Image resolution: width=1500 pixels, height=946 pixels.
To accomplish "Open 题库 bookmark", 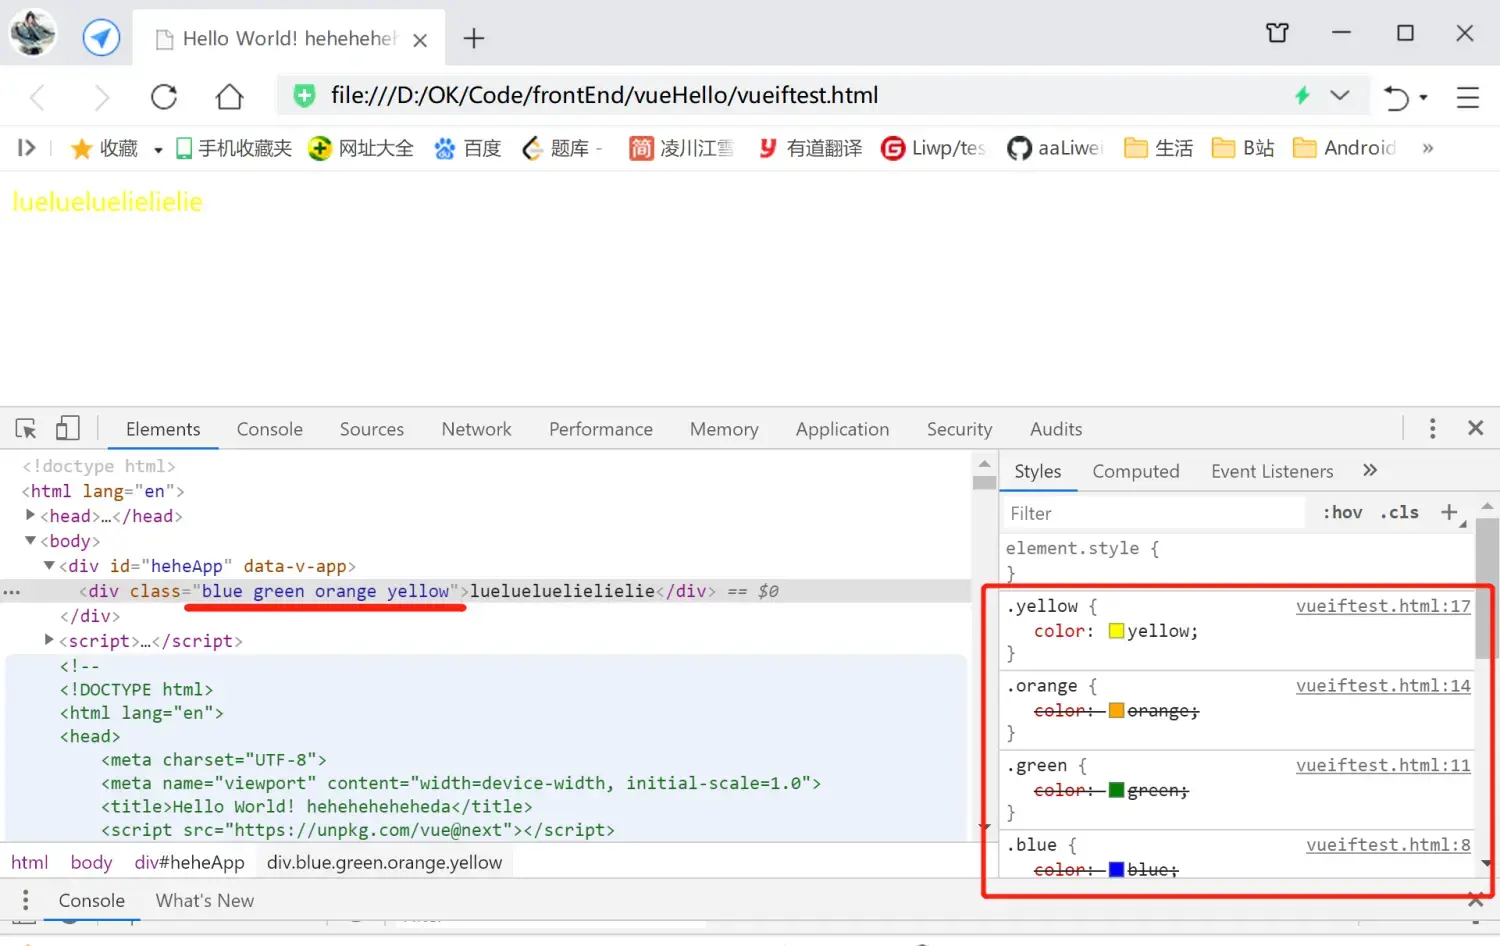I will (561, 149).
